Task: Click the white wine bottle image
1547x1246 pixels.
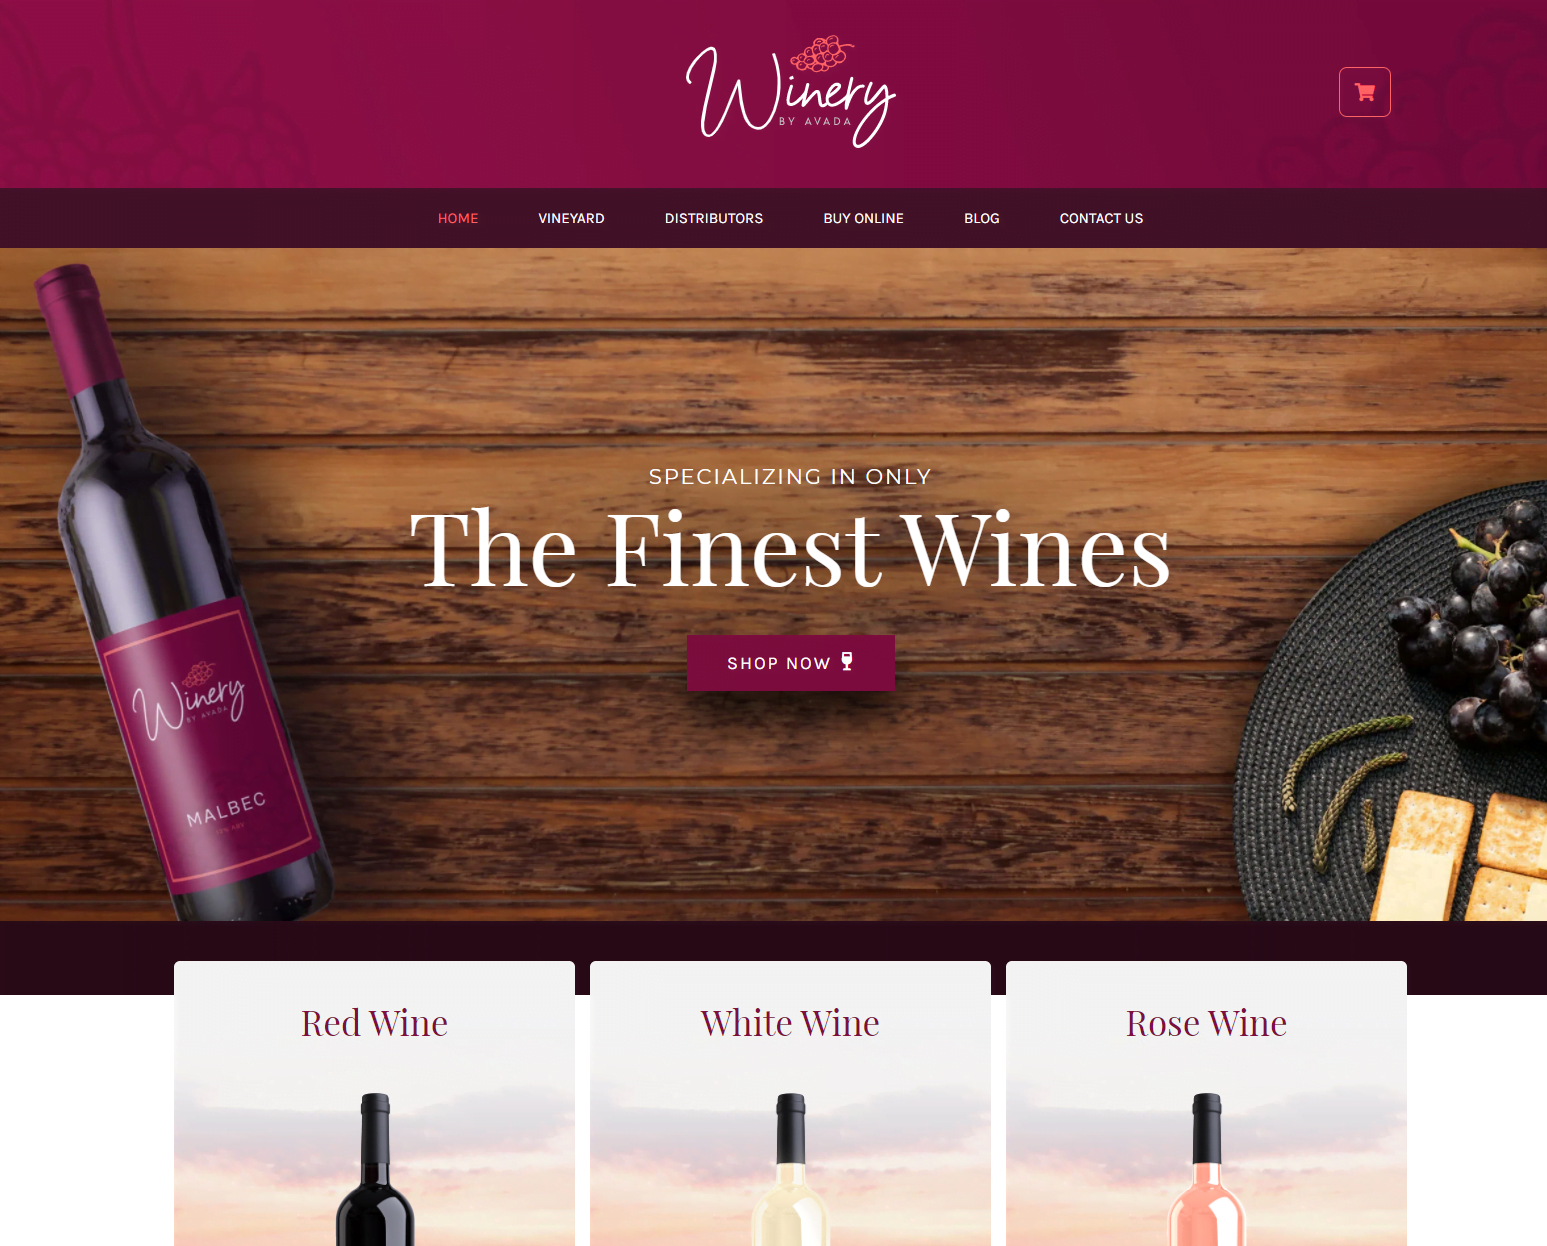Action: (791, 1170)
